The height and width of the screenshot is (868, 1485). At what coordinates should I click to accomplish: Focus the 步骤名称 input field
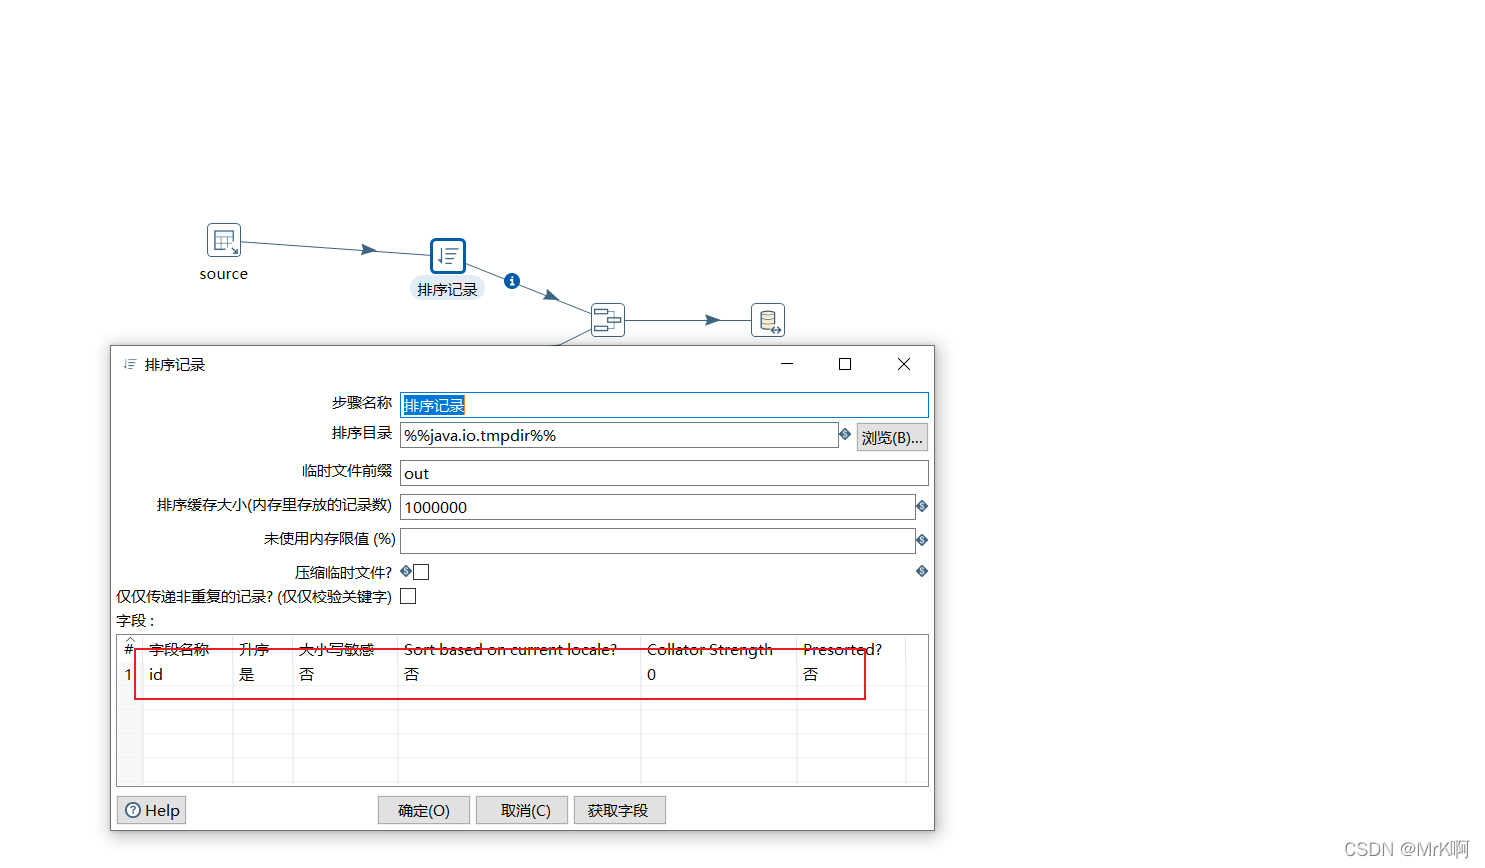coord(664,405)
